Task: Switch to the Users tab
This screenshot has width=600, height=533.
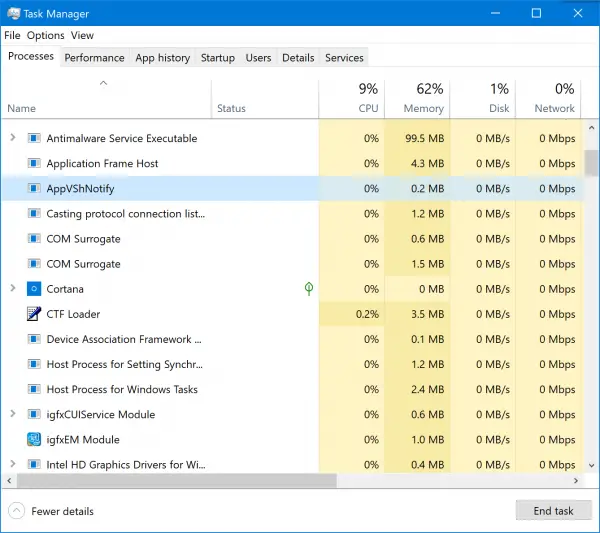Action: tap(258, 58)
